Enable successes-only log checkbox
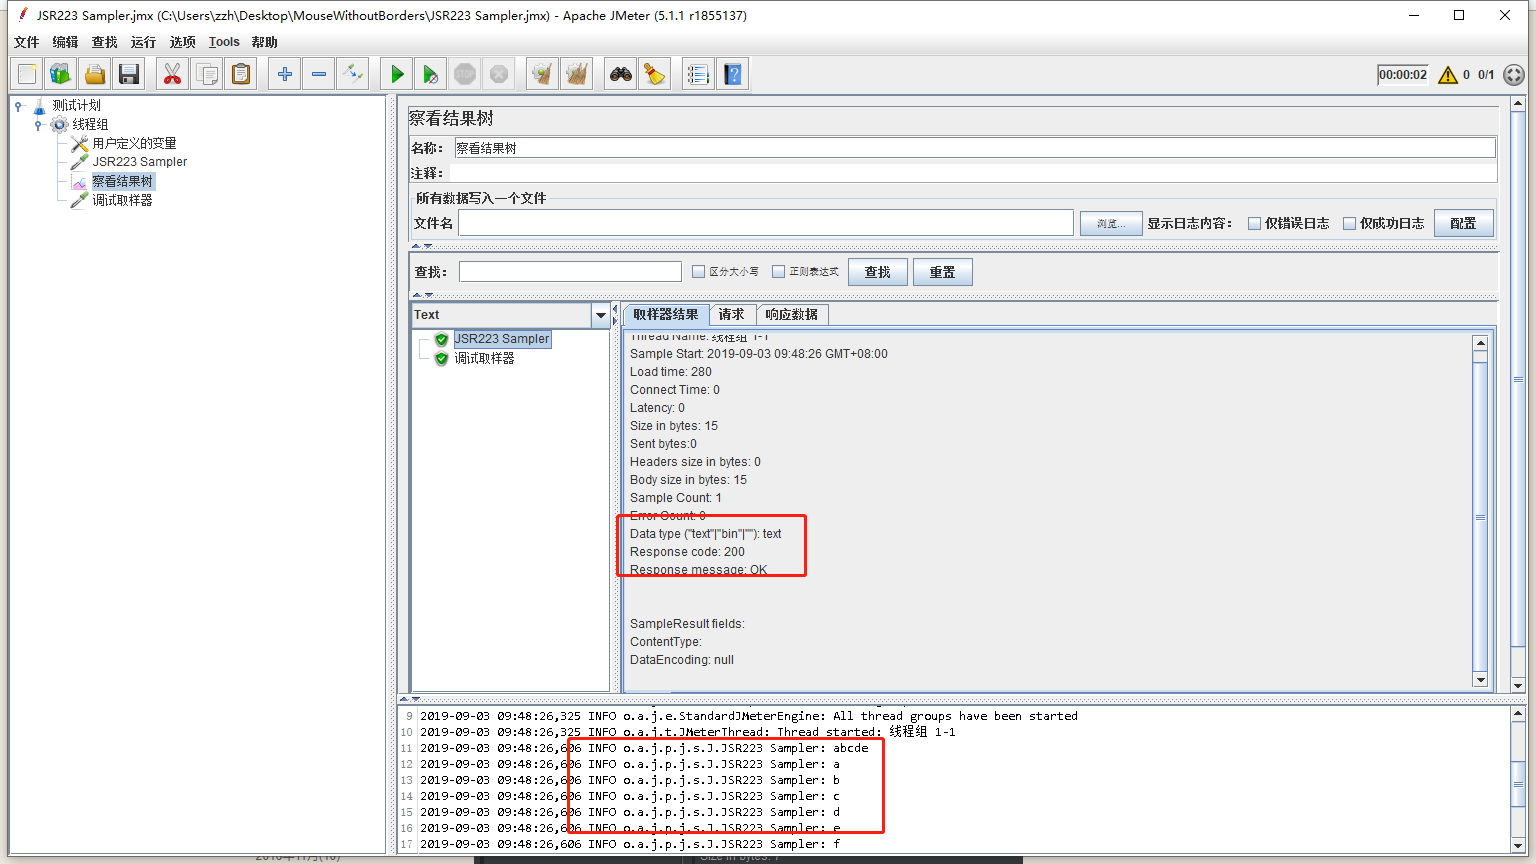Viewport: 1536px width, 864px height. pyautogui.click(x=1349, y=223)
